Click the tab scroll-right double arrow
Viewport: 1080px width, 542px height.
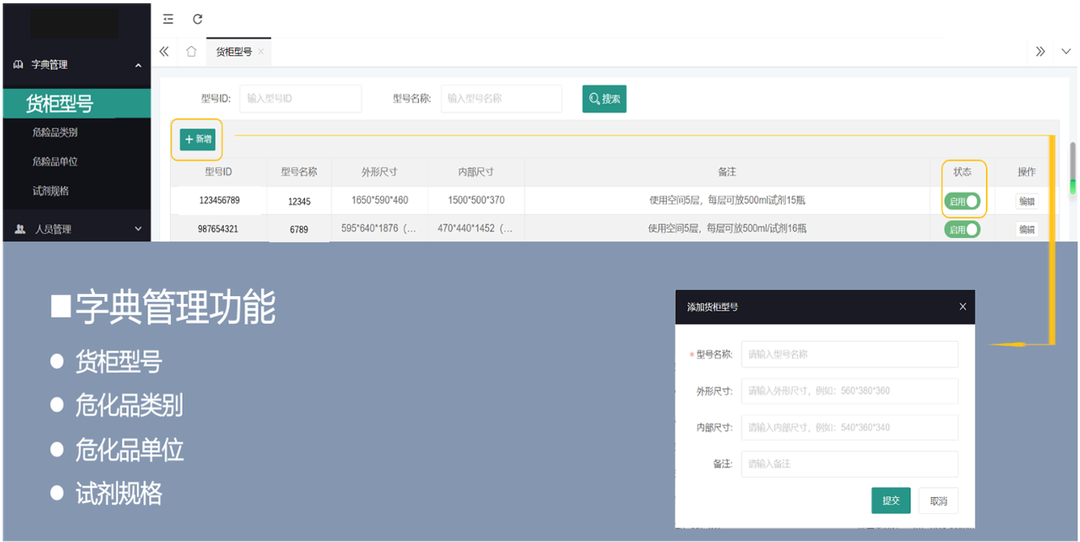tap(1041, 52)
